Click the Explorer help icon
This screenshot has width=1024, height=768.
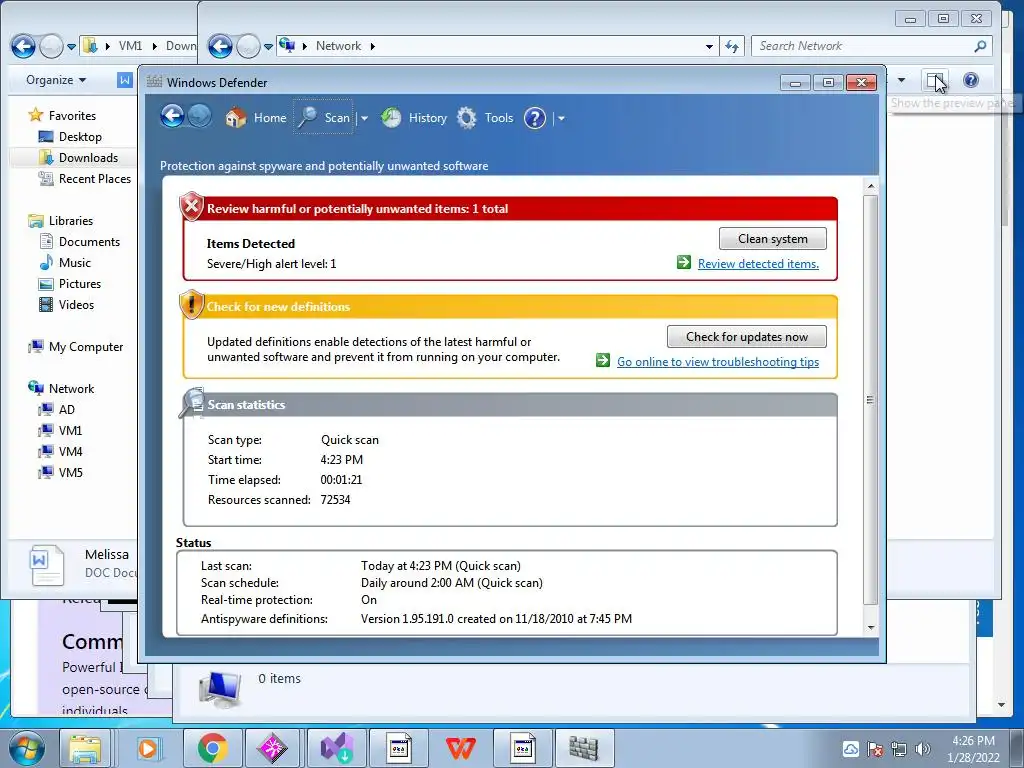click(x=971, y=80)
